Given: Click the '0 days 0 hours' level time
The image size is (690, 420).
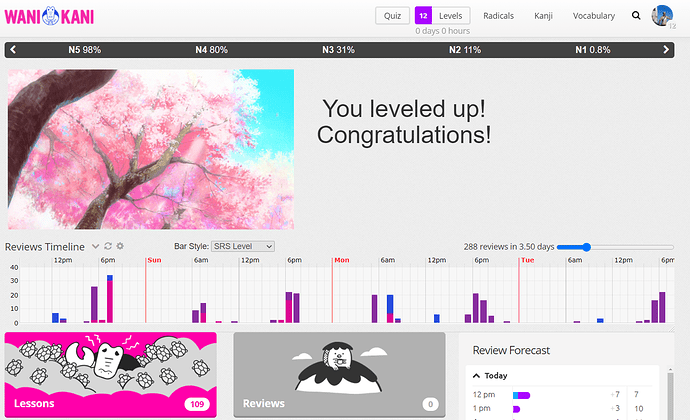Looking at the screenshot, I should [x=442, y=31].
